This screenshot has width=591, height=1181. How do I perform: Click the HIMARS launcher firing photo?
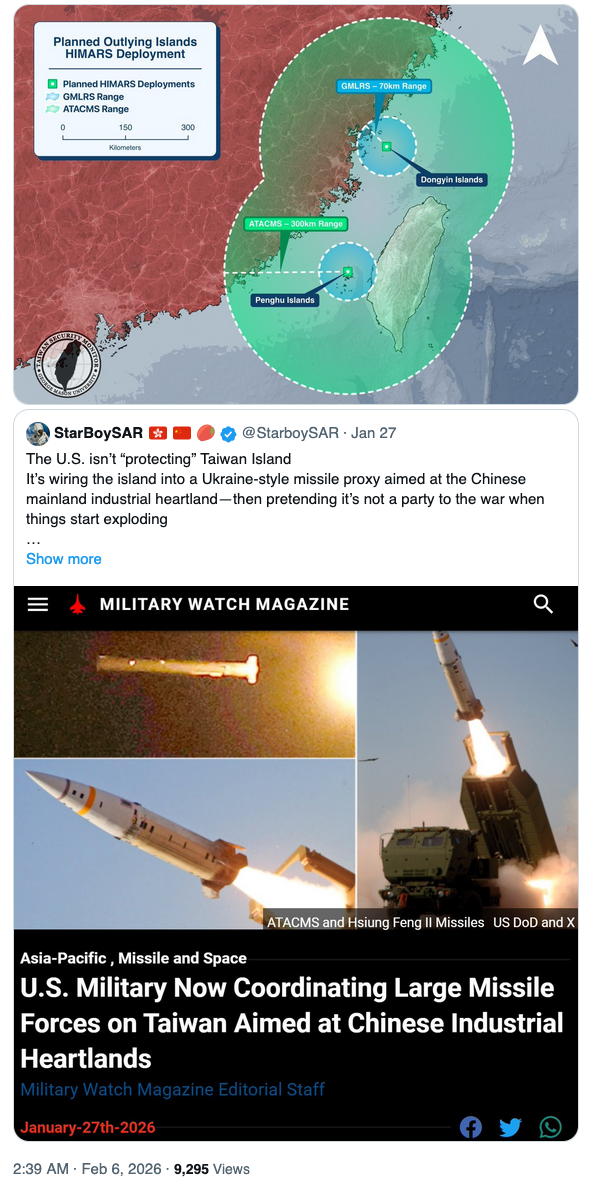pos(467,780)
